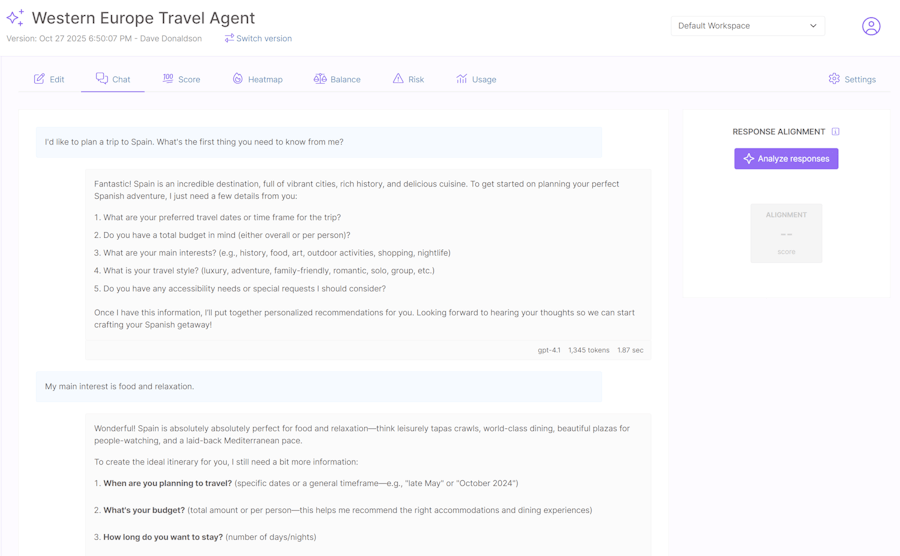This screenshot has height=556, width=900.
Task: Open Settings with the gear icon
Action: tap(852, 79)
